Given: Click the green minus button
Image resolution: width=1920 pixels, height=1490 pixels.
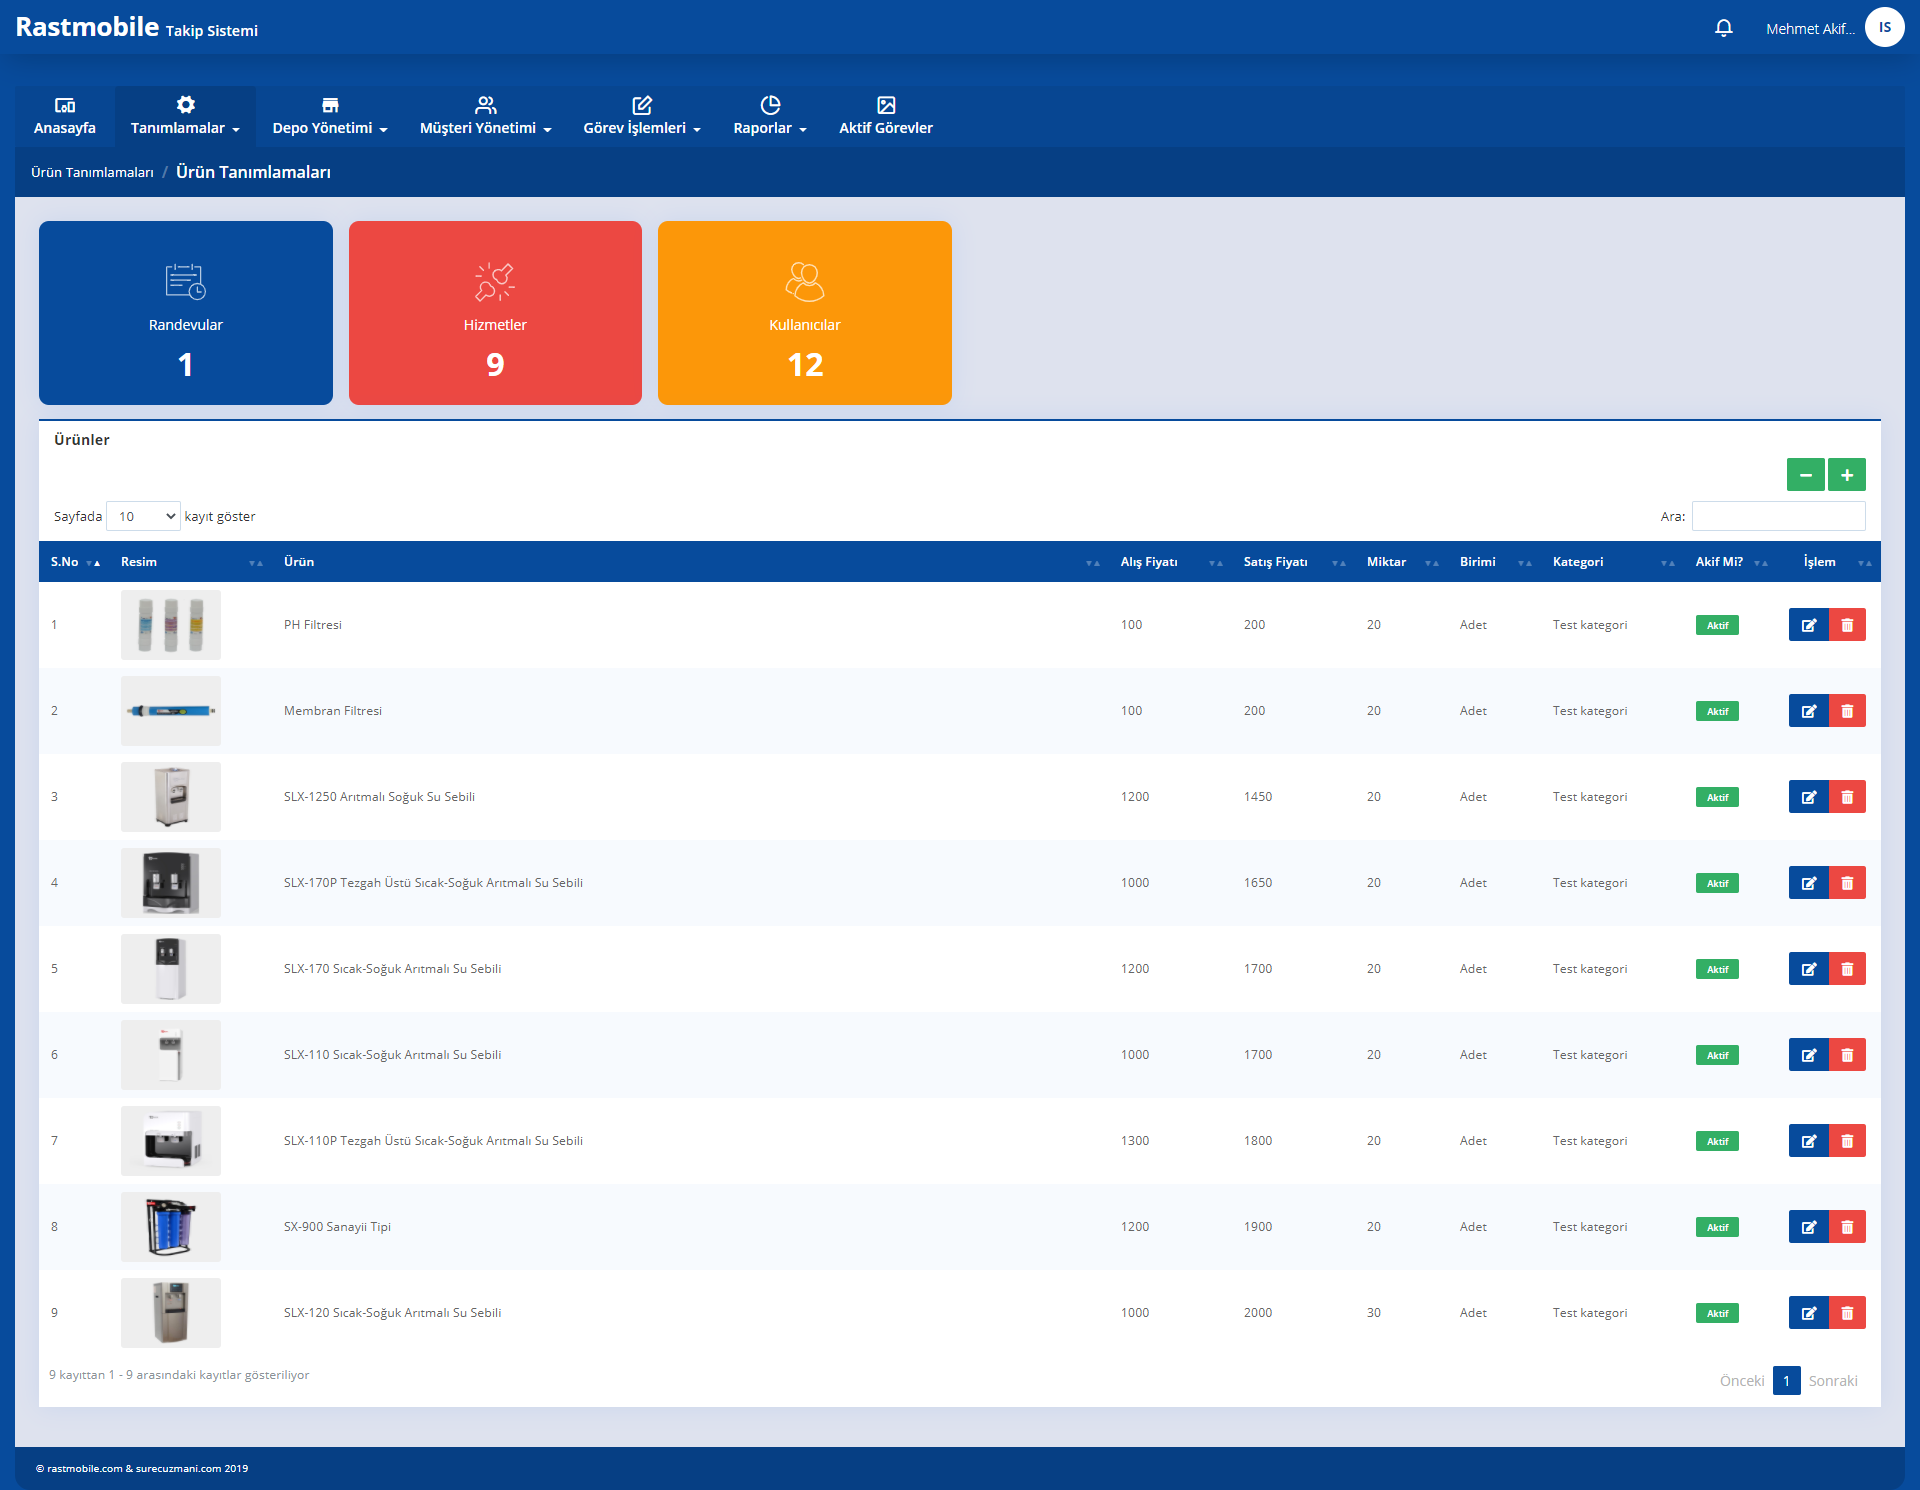Looking at the screenshot, I should point(1805,475).
